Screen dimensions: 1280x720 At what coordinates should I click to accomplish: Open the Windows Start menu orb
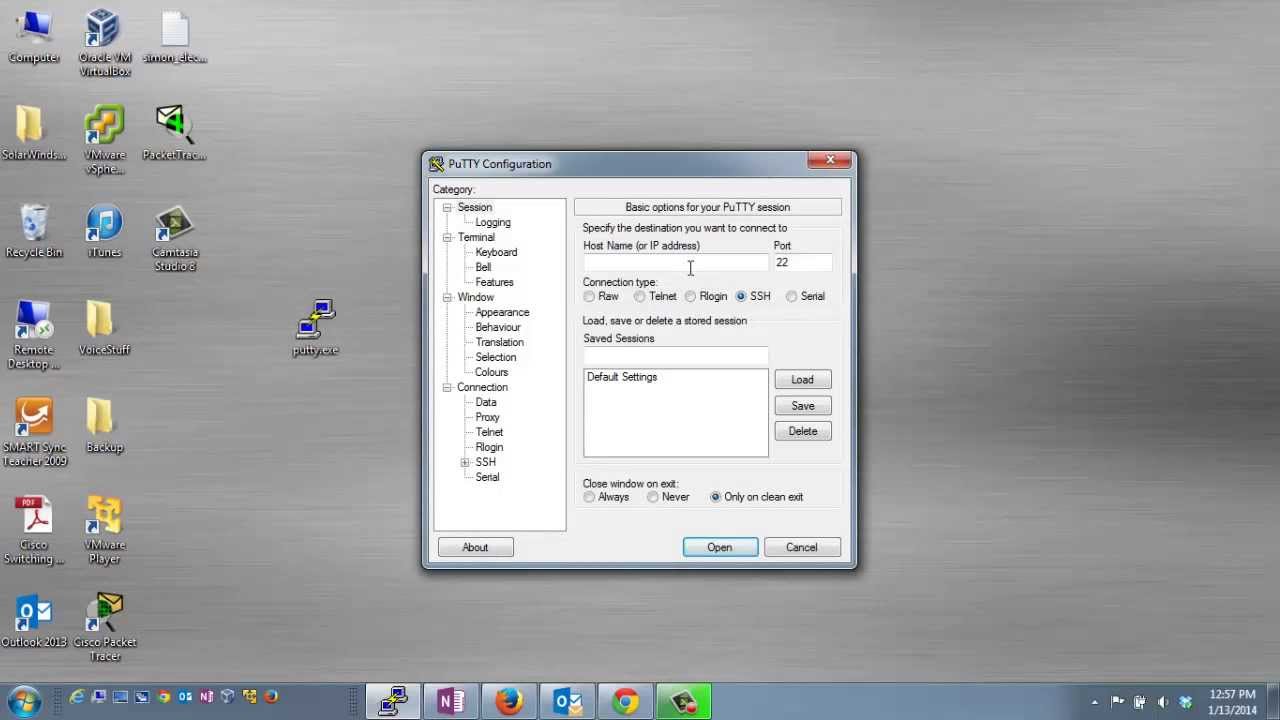[24, 701]
